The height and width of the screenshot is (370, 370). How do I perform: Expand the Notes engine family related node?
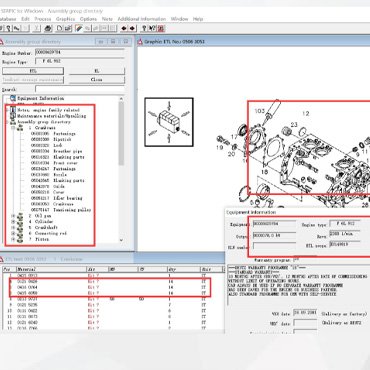(7, 110)
